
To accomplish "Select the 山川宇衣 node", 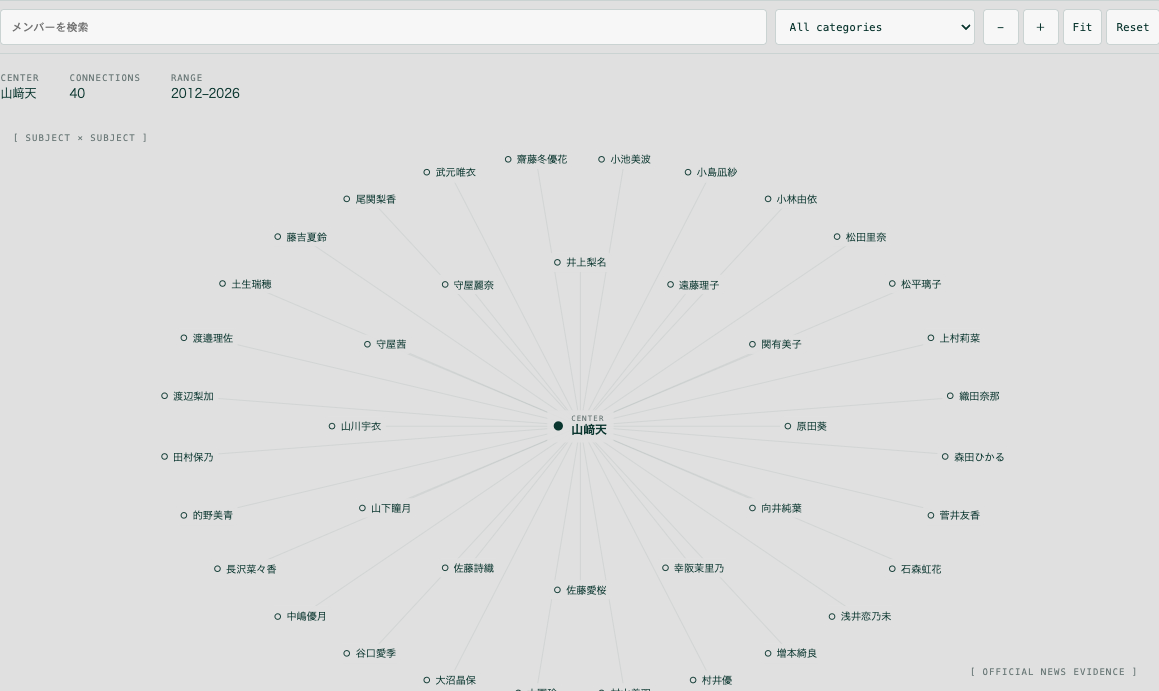I will (355, 426).
